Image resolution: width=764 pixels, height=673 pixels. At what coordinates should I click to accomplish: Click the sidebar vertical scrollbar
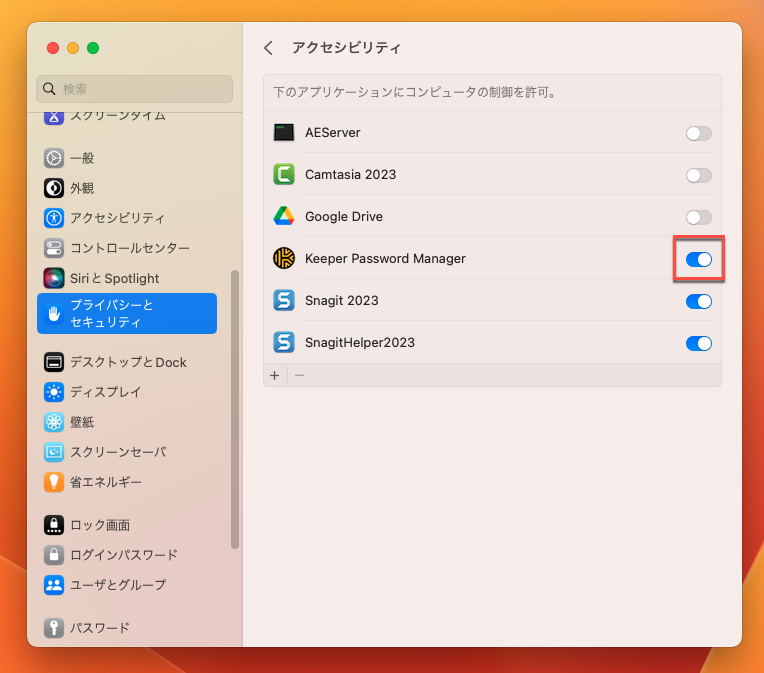[235, 410]
